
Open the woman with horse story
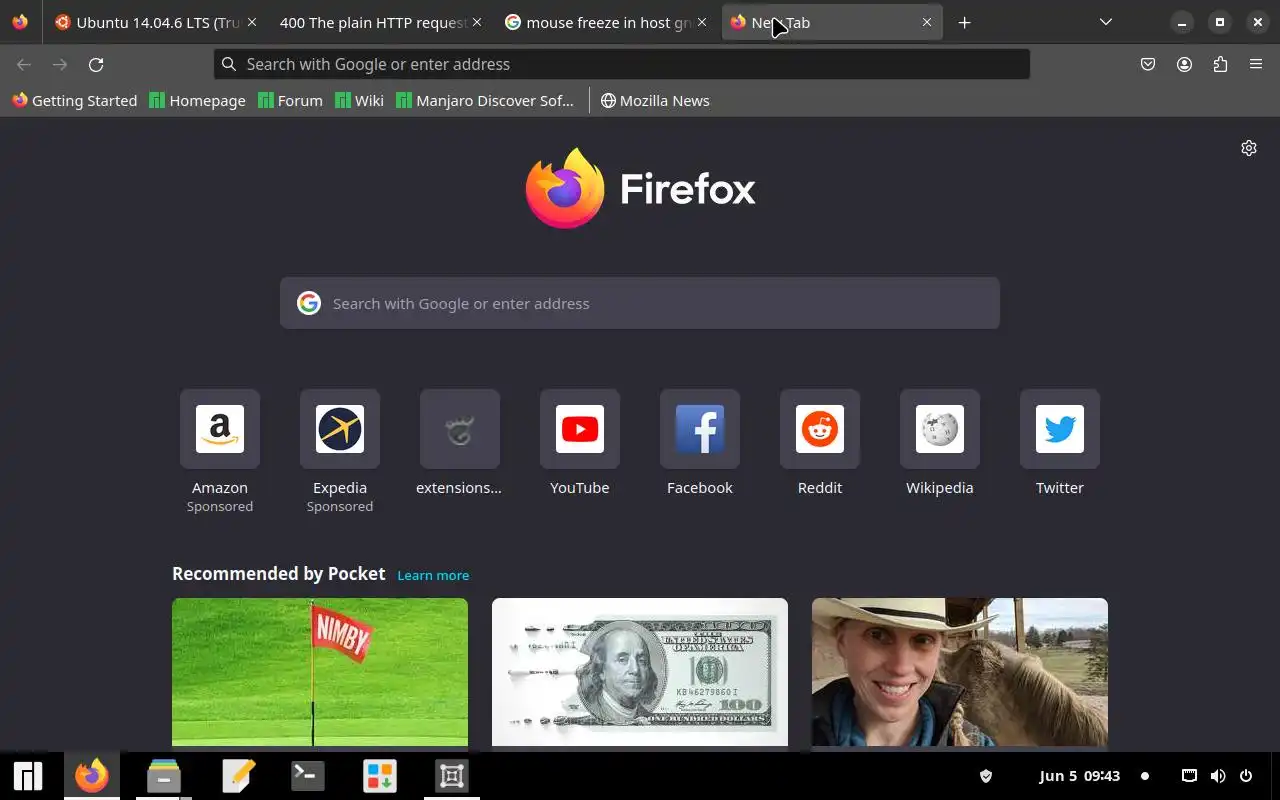[960, 672]
